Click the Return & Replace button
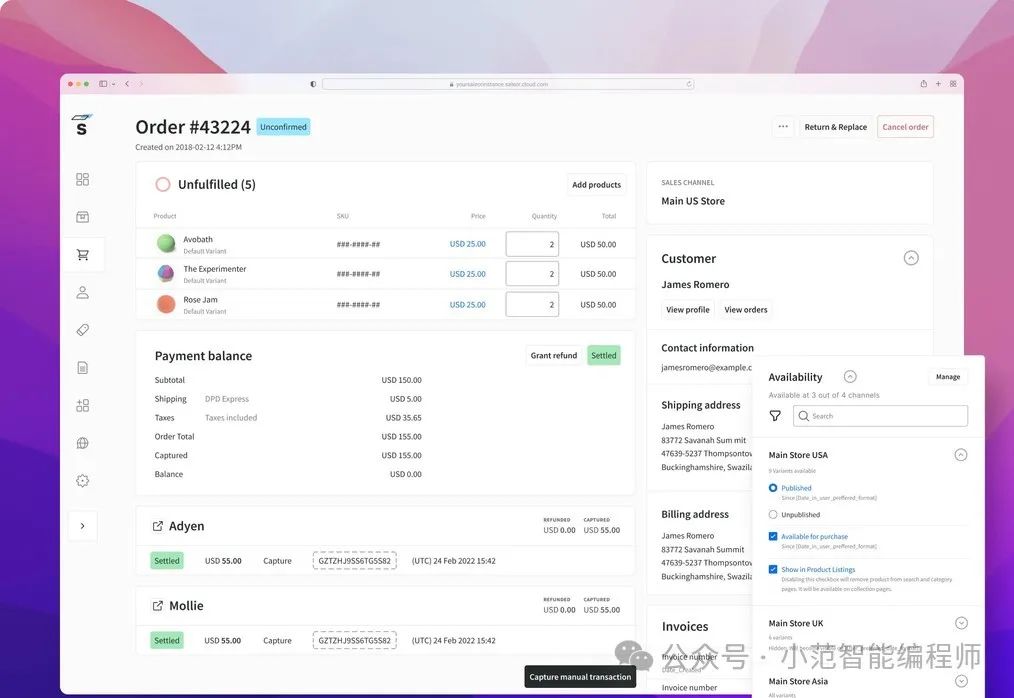The width and height of the screenshot is (1014, 698). tap(835, 127)
